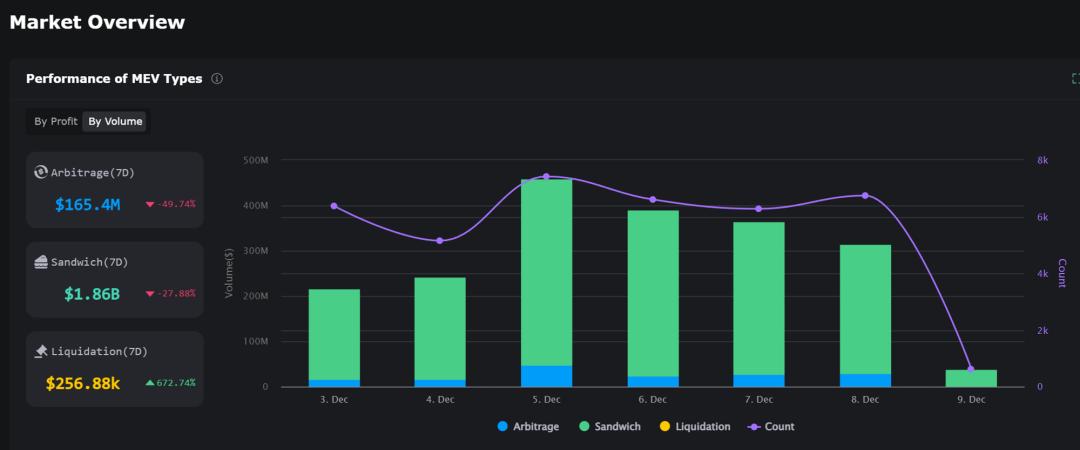Switch to the By Profit tab

(x=56, y=122)
